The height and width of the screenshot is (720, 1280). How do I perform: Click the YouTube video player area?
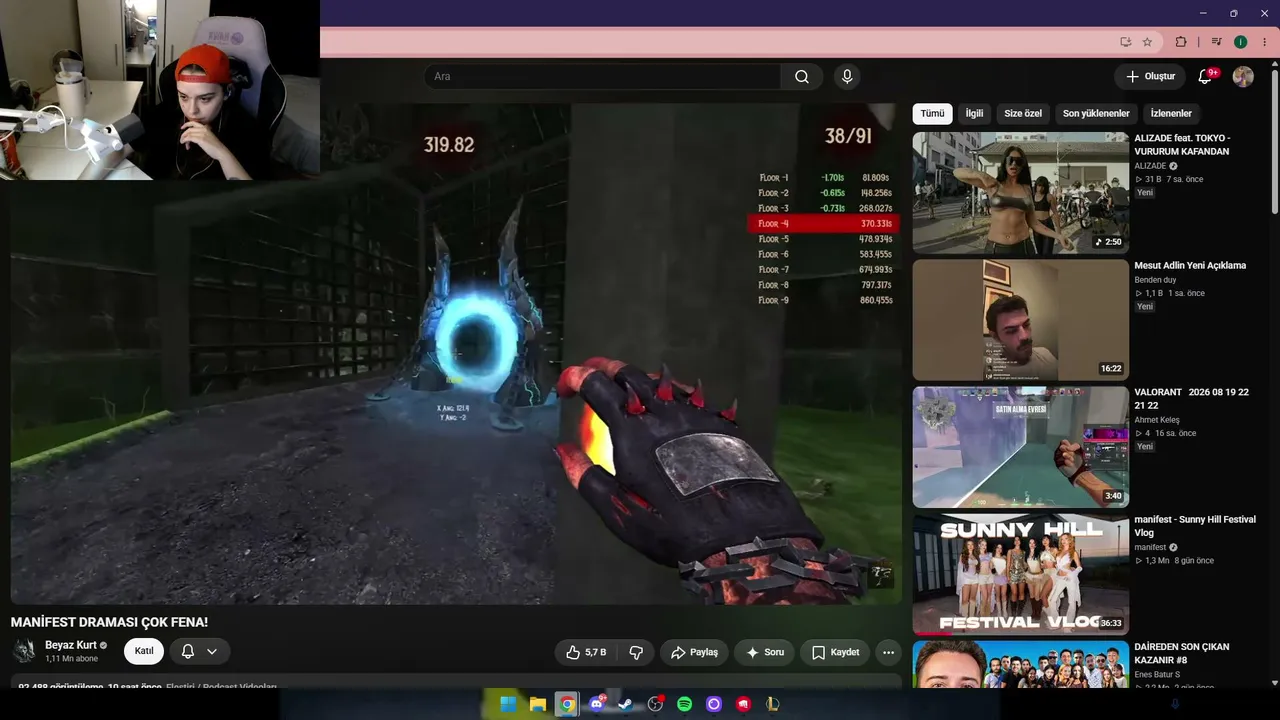point(456,354)
